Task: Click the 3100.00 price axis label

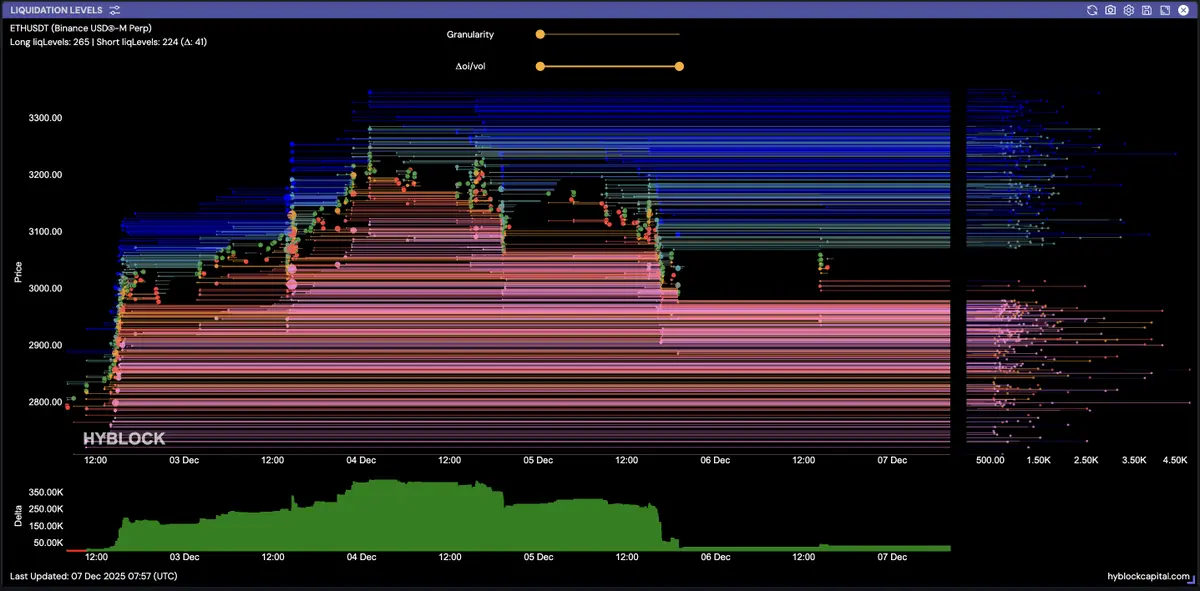Action: tap(46, 232)
